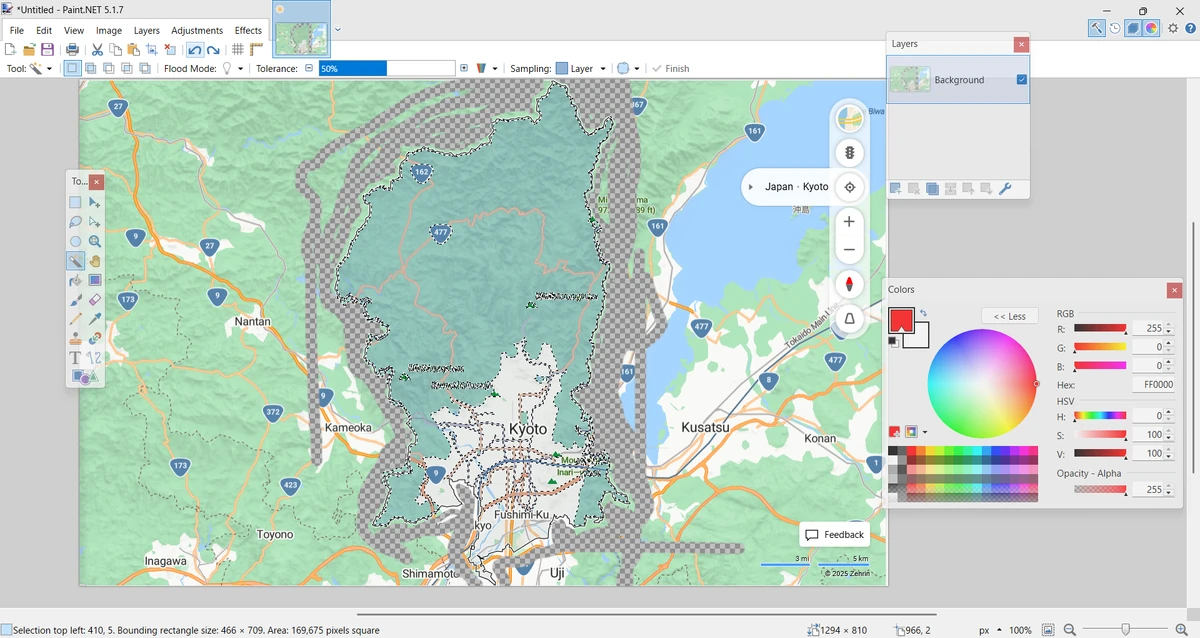Screen dimensions: 1200x638
Task: Click the Tolerance percentage slider bar
Action: 386,69
